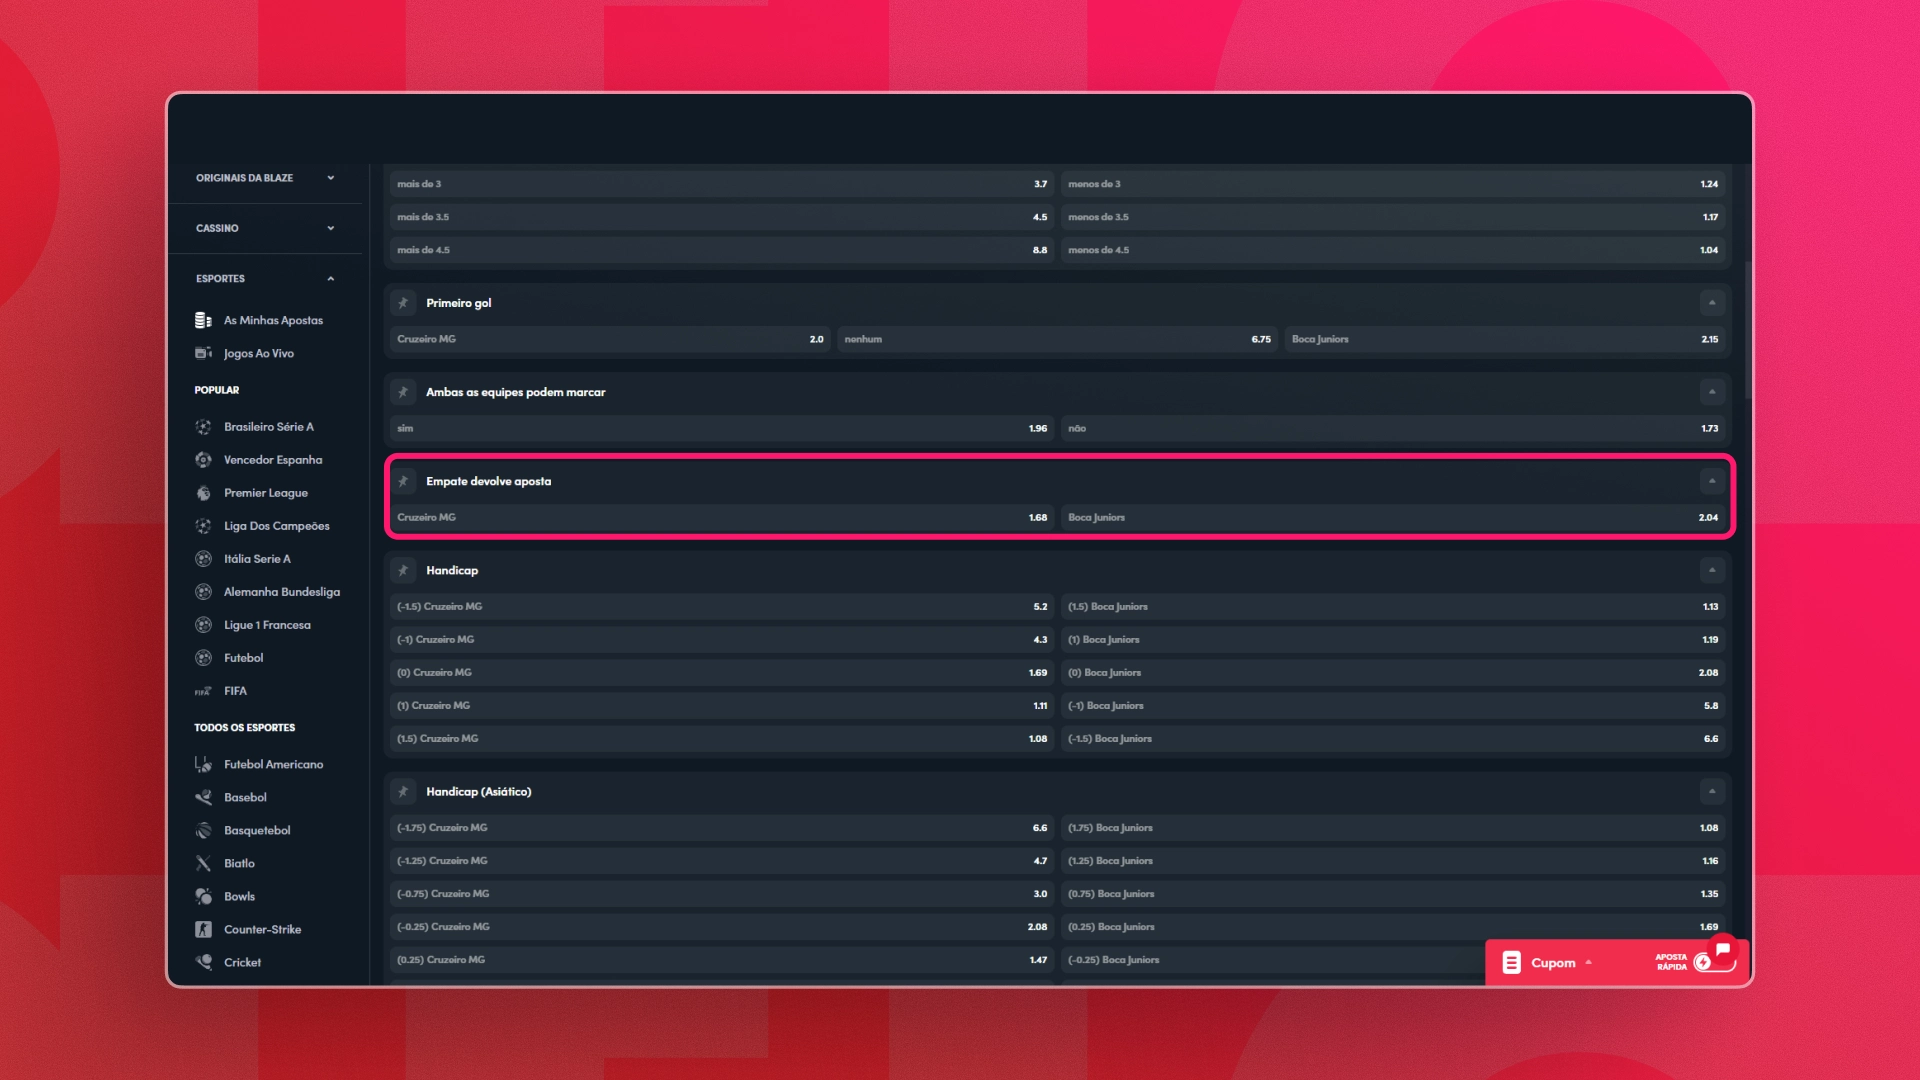This screenshot has height=1080, width=1920.
Task: Select (0.75) Boca Juniors Asian handicap 1.35
Action: click(x=1393, y=893)
